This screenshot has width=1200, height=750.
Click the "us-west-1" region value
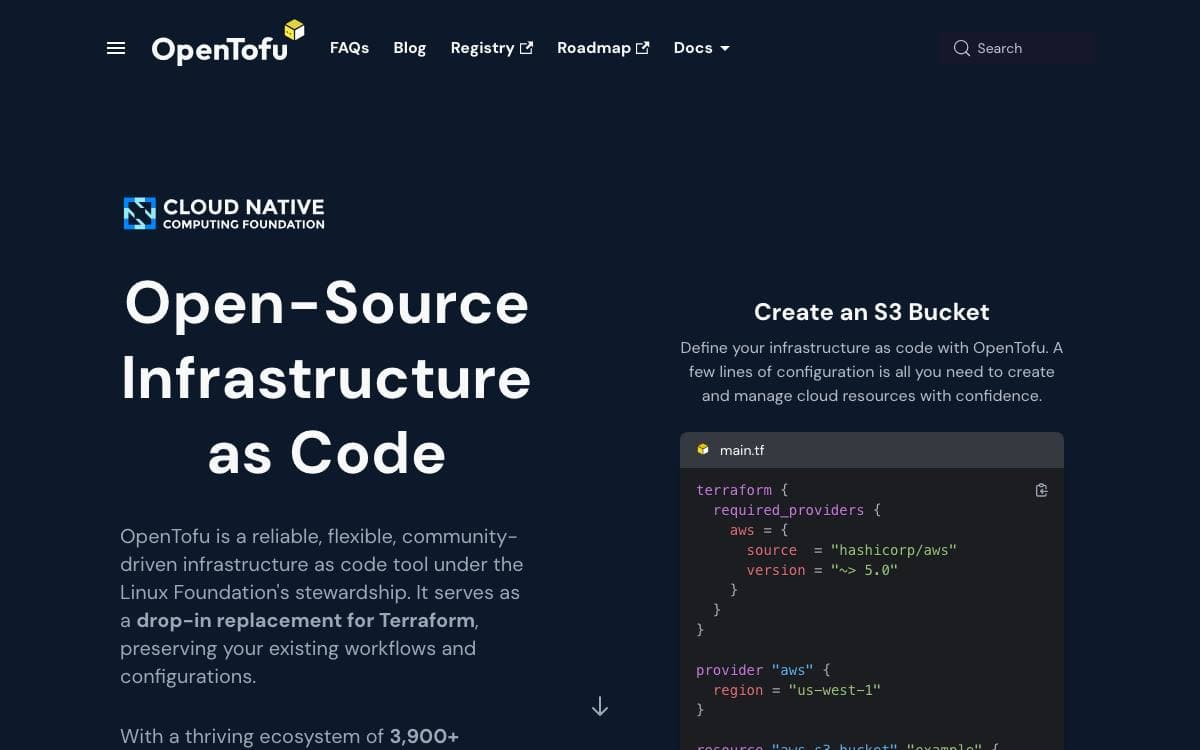(x=834, y=690)
